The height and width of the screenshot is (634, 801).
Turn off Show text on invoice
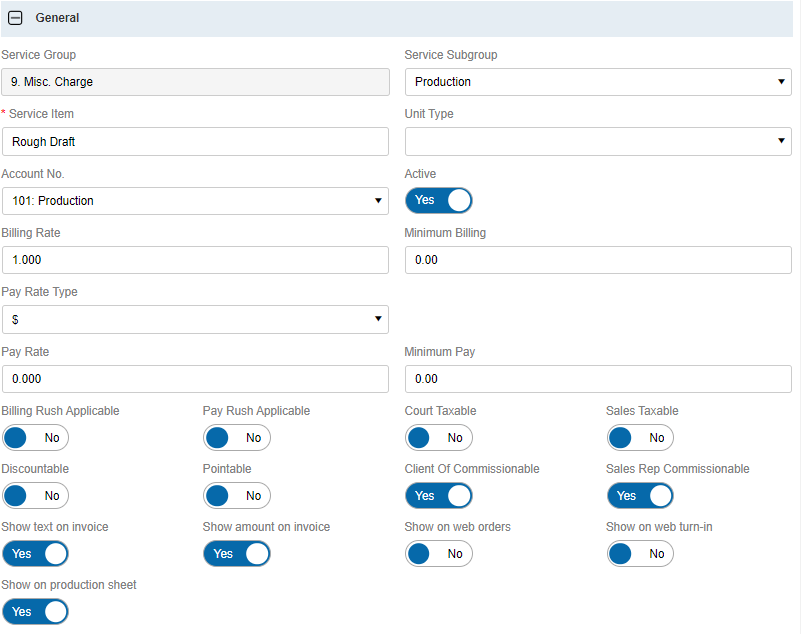(35, 554)
